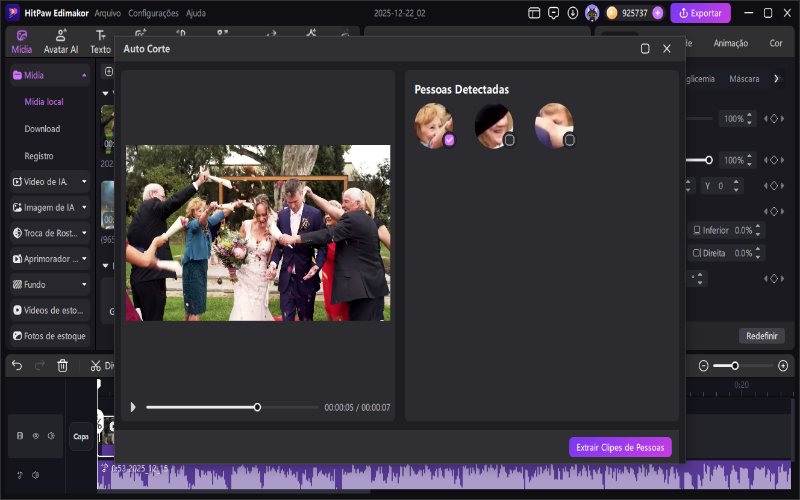The width and height of the screenshot is (800, 500).
Task: Zoom in the timeline with plus icon
Action: tap(783, 366)
